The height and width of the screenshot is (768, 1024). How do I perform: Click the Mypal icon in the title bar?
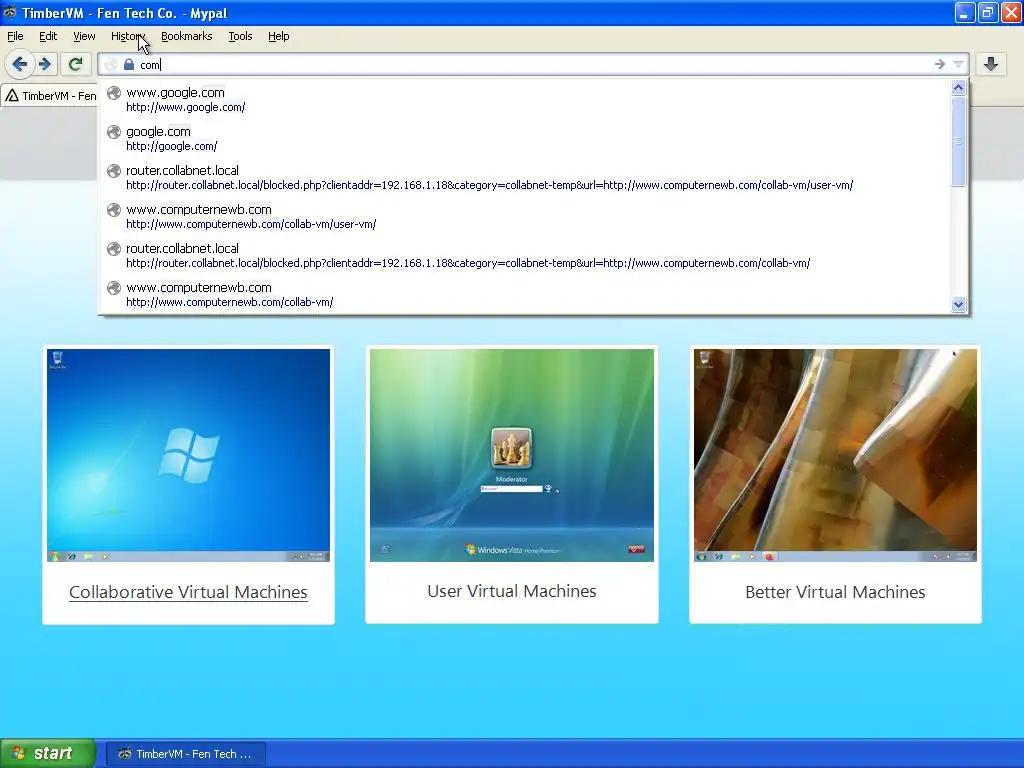tap(10, 12)
